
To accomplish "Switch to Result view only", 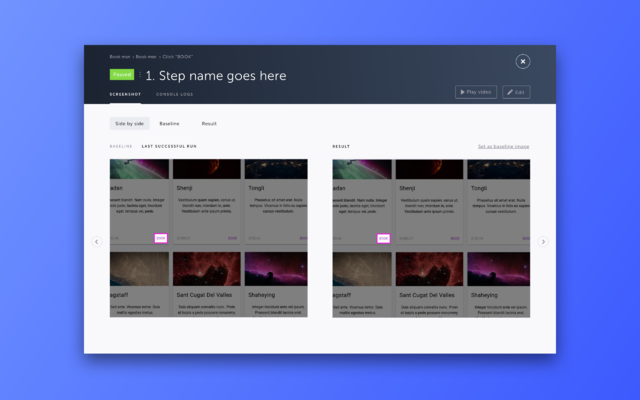I will click(209, 124).
